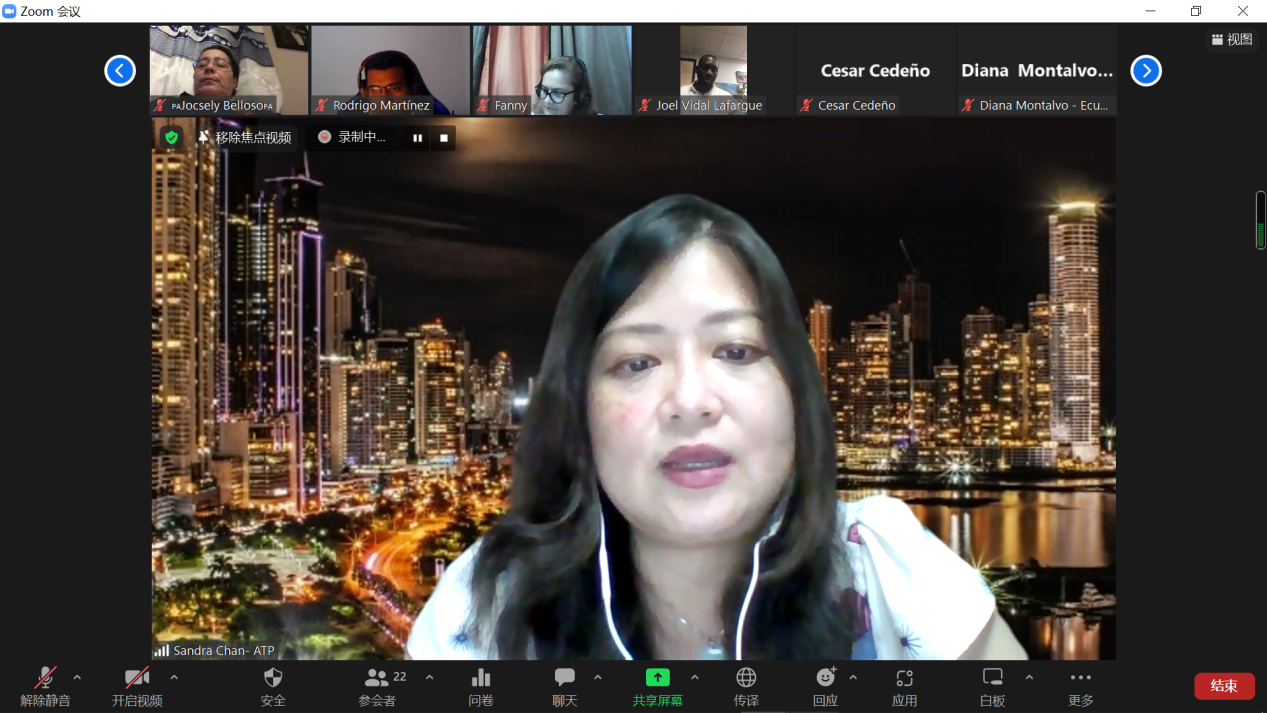
Task: Click the red 结束 end meeting button
Action: (1224, 686)
